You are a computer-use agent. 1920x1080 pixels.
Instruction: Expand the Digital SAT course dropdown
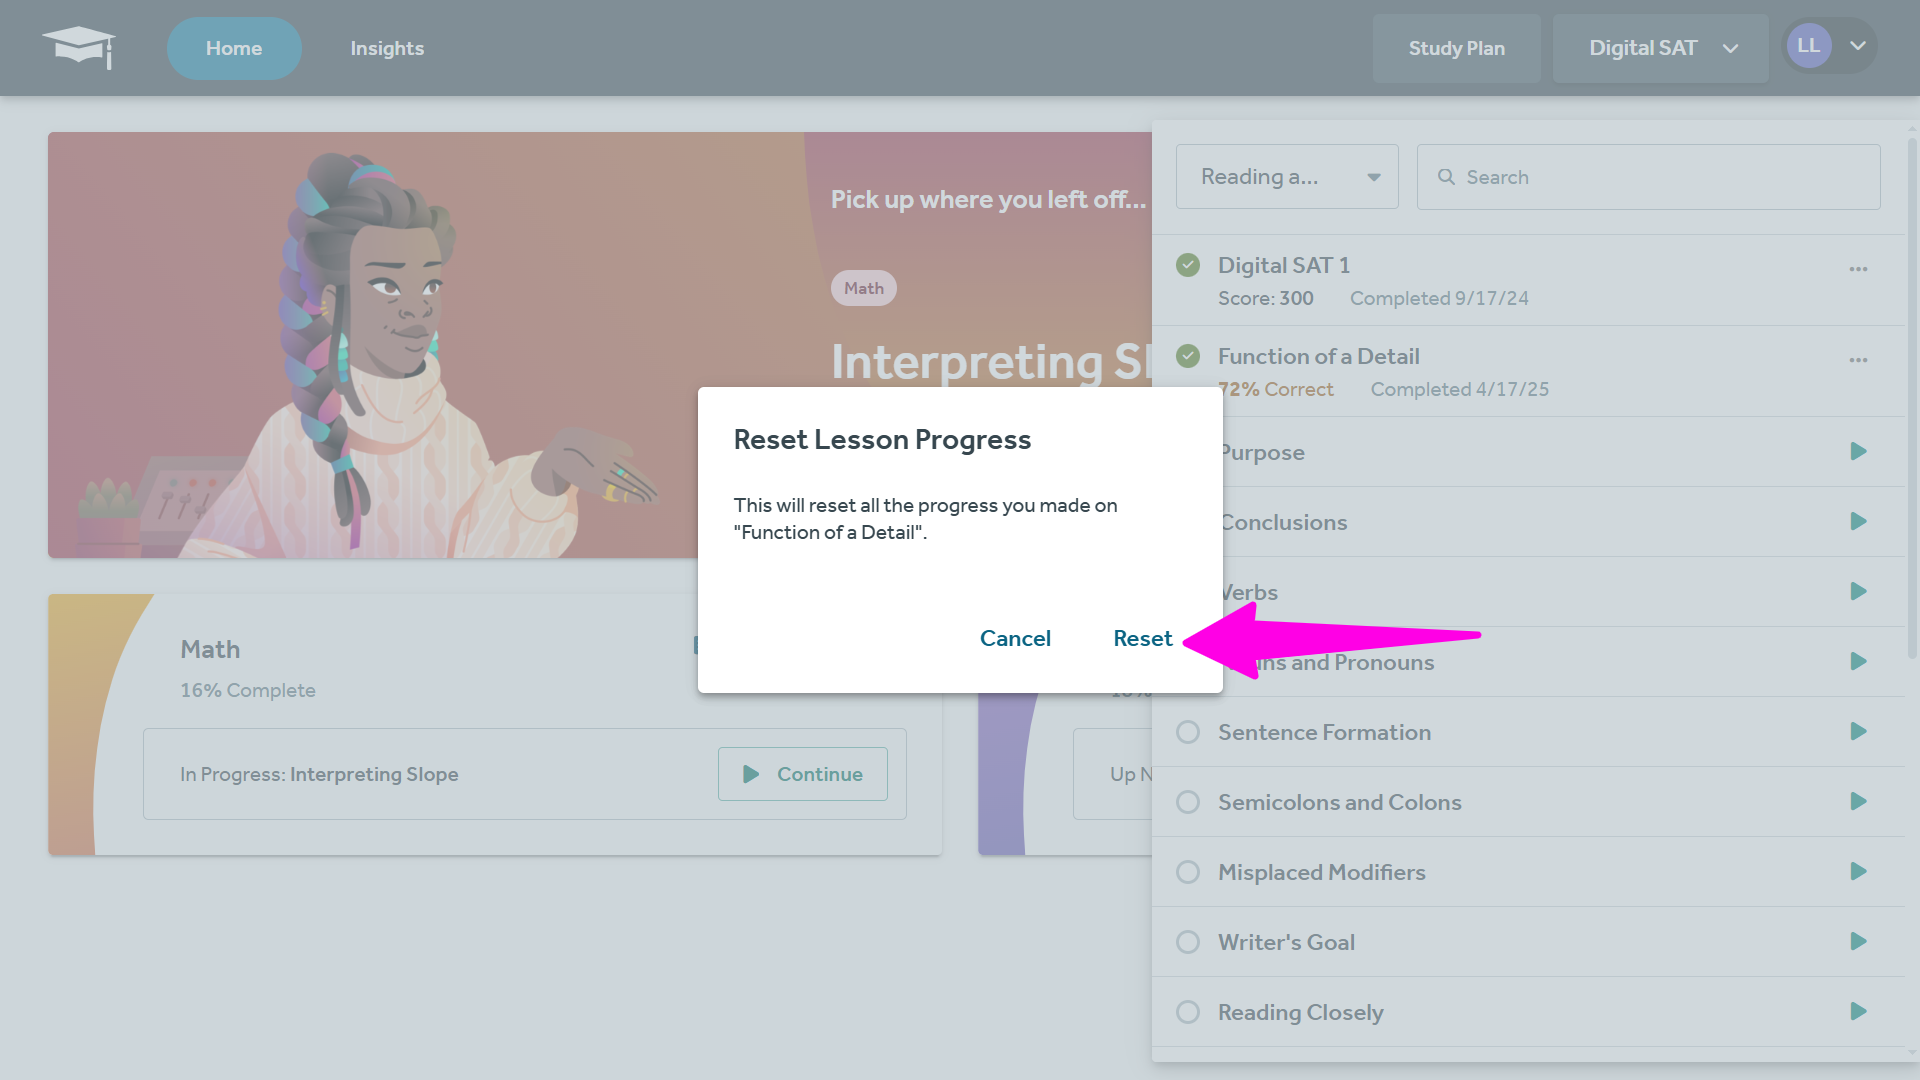pos(1661,48)
